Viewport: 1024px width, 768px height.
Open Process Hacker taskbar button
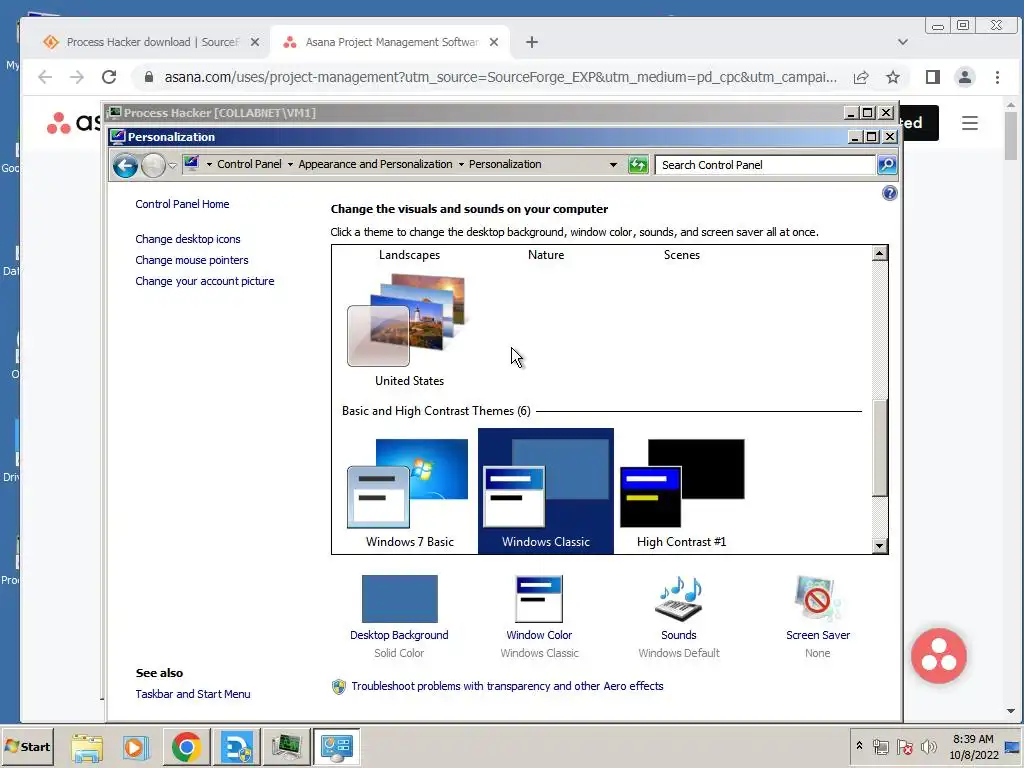287,747
